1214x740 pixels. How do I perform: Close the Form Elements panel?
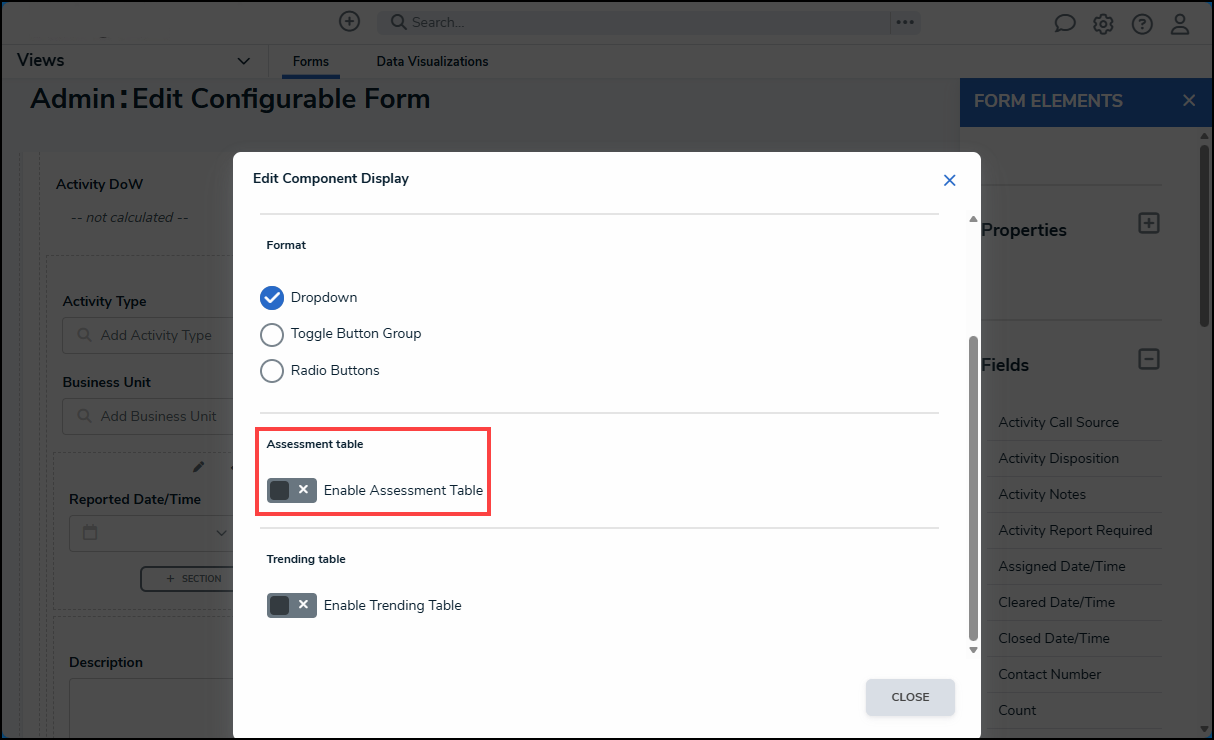(x=1189, y=101)
